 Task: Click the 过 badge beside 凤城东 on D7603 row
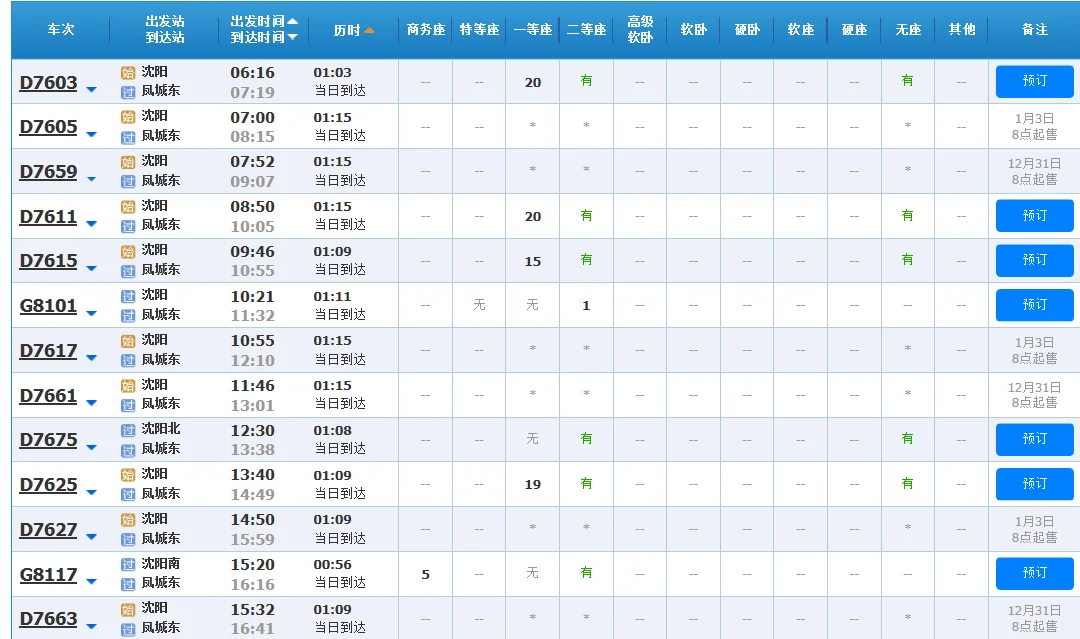pos(128,92)
